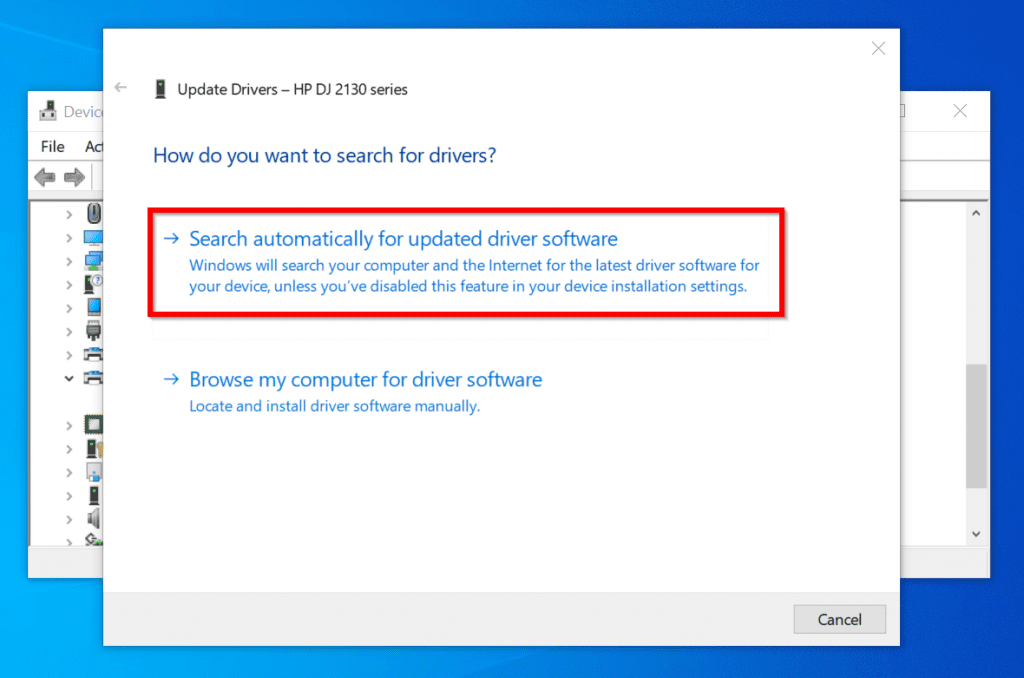1024x678 pixels.
Task: Click the Device Manager title bar icon
Action: pyautogui.click(x=48, y=111)
